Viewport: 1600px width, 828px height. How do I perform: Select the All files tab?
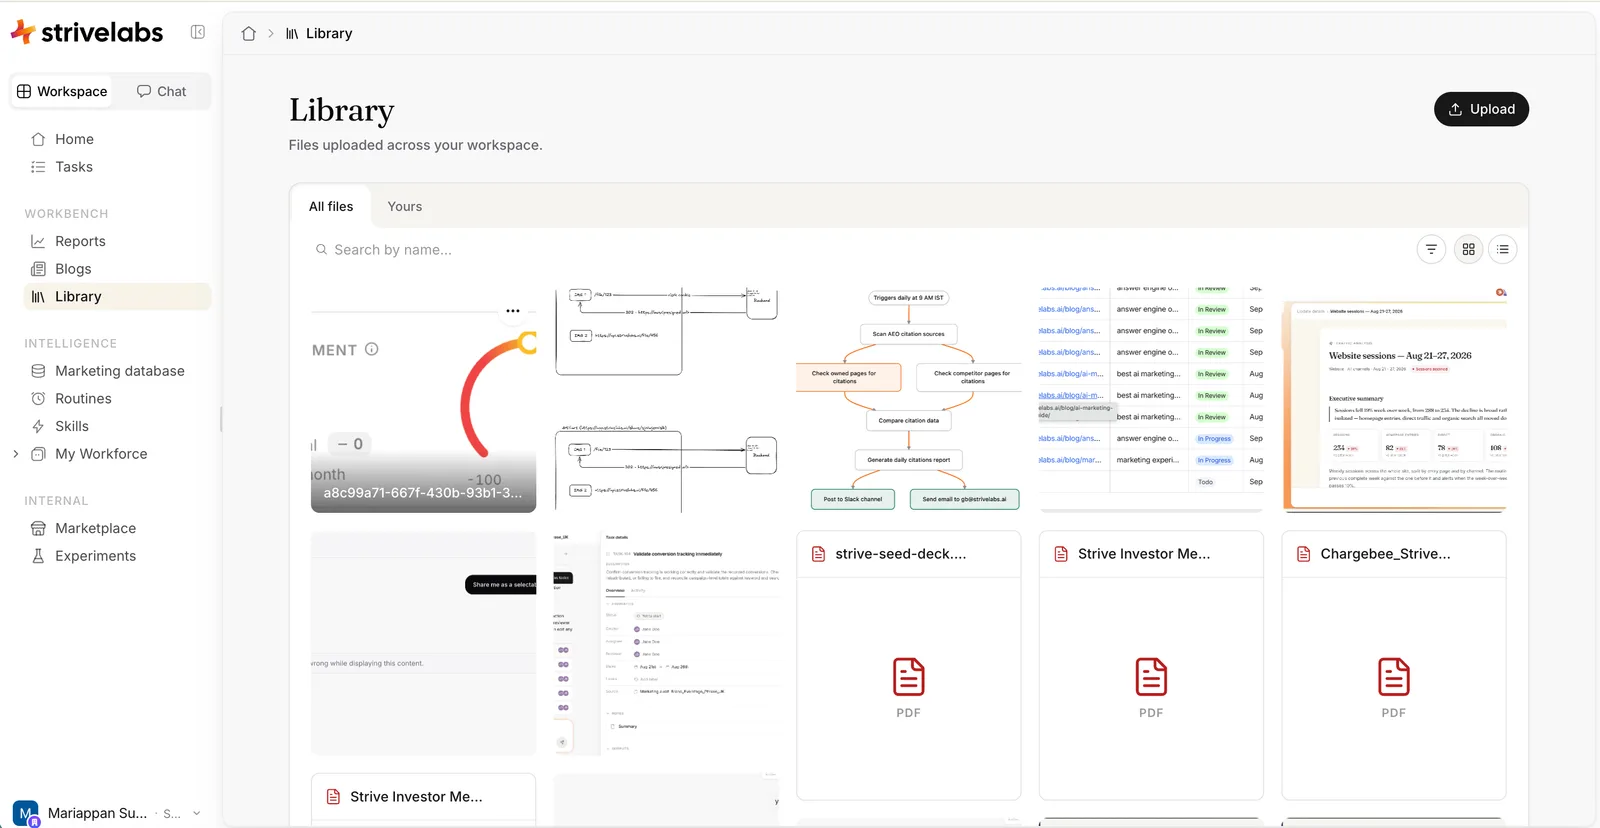pyautogui.click(x=331, y=207)
